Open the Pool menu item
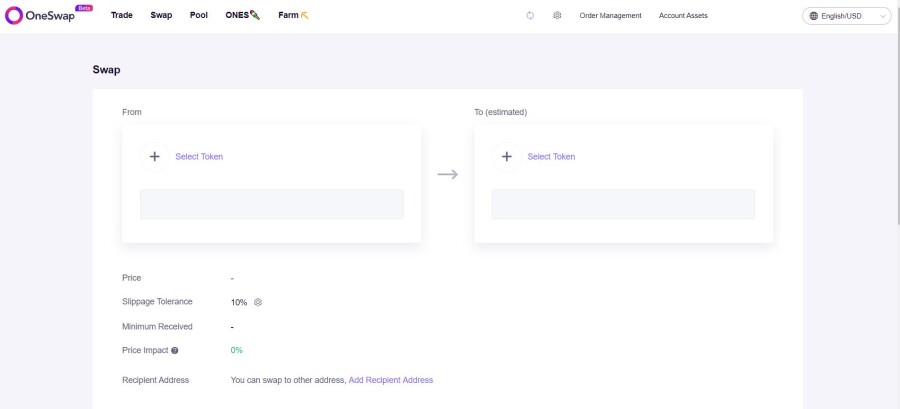The width and height of the screenshot is (900, 409). coord(199,15)
